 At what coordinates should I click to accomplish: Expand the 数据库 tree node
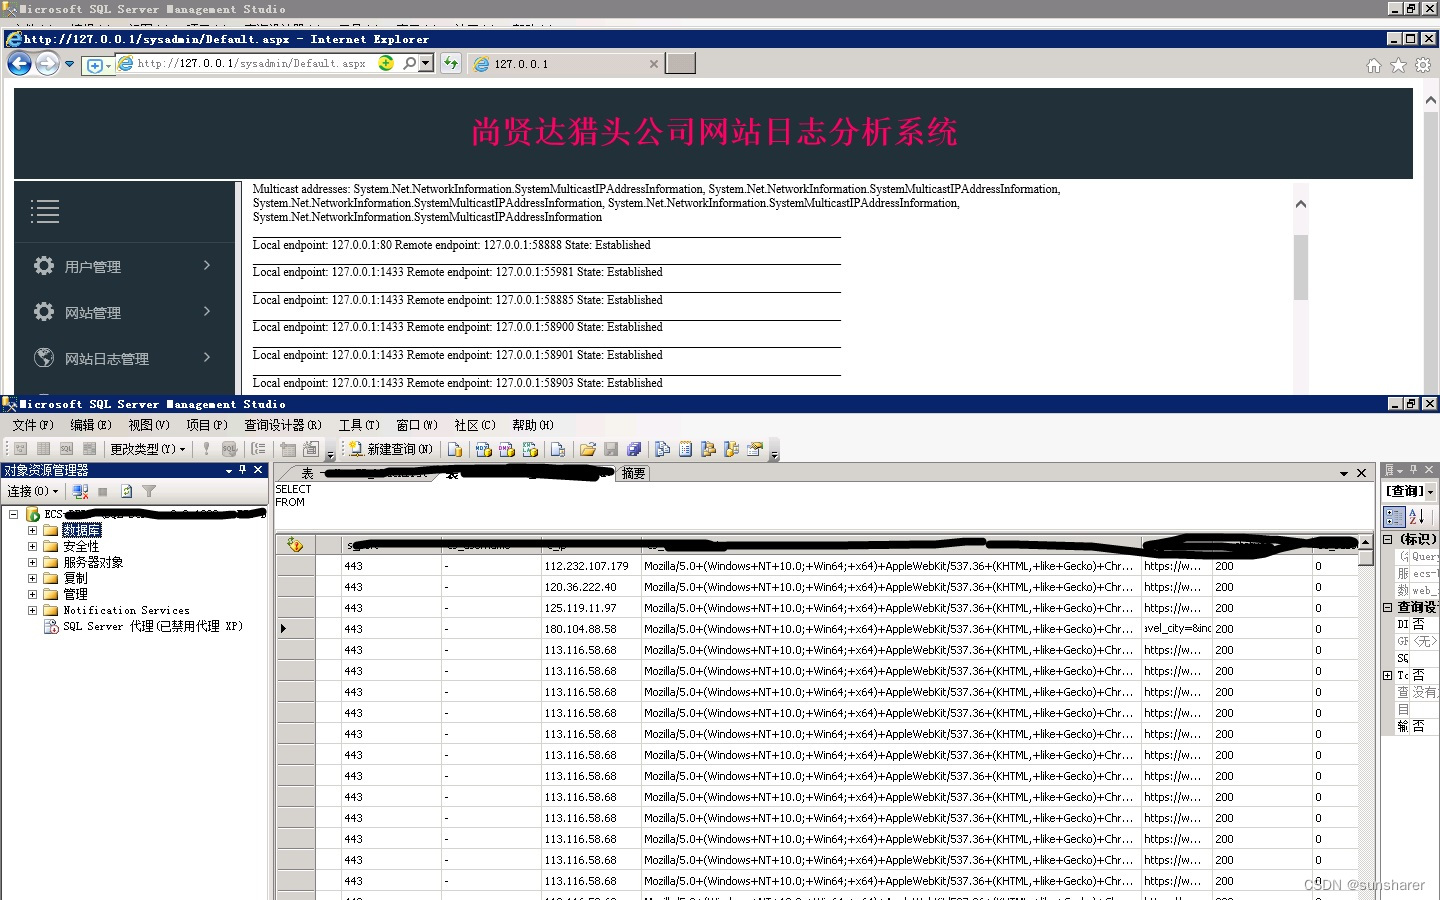click(32, 530)
